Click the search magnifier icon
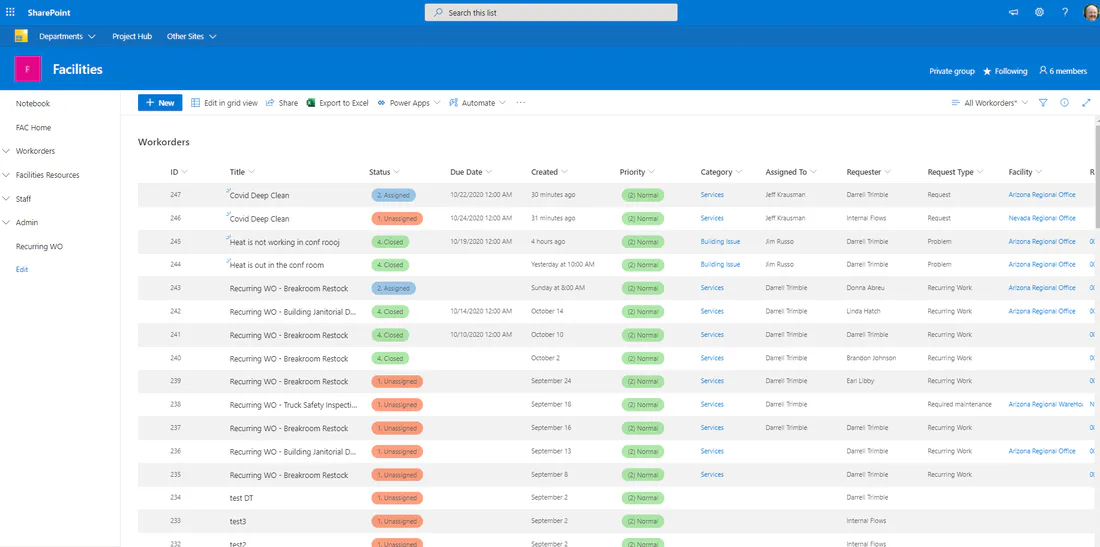 pyautogui.click(x=438, y=13)
